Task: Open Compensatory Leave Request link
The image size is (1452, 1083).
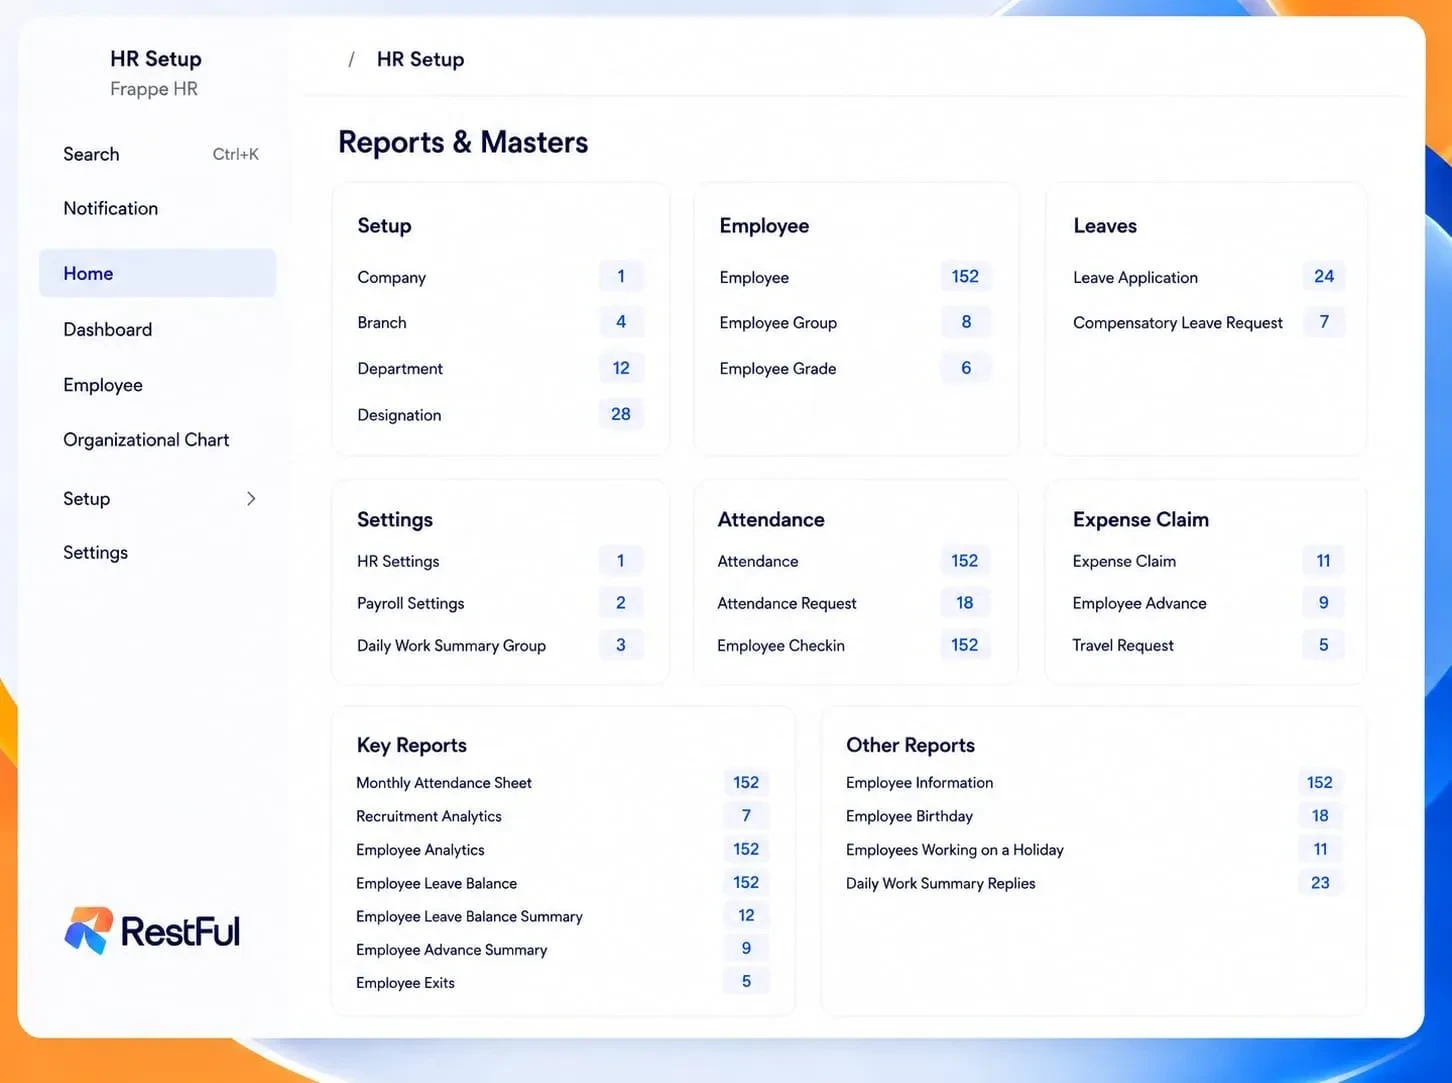Action: 1178,322
